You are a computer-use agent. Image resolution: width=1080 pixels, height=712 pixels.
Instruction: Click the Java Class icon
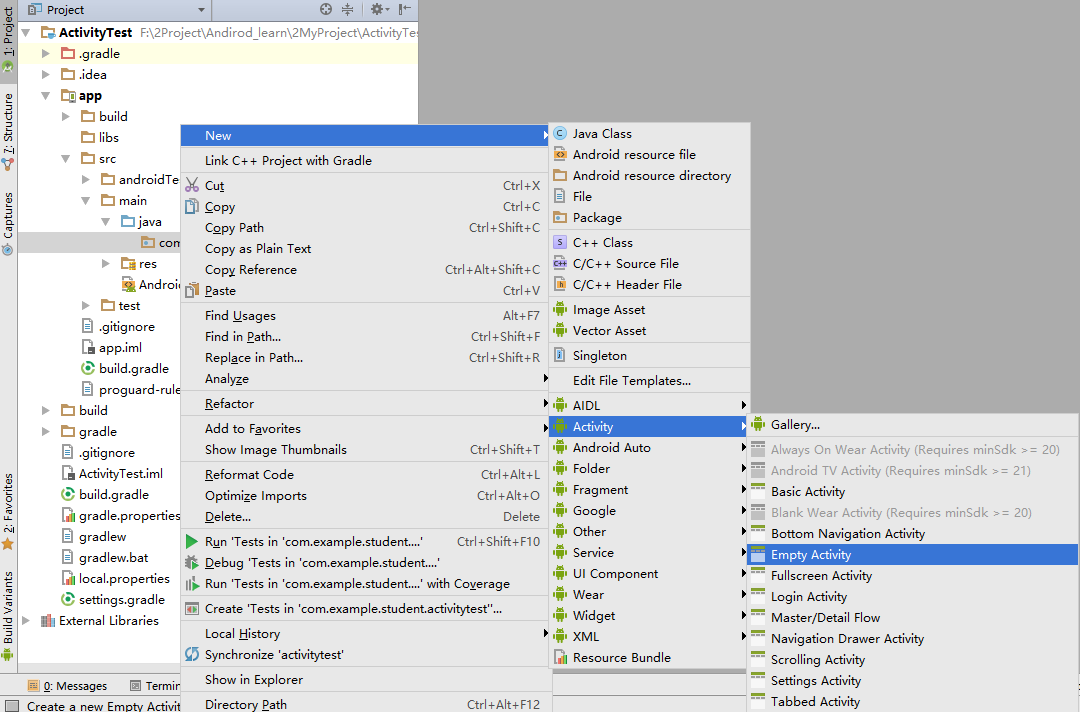click(561, 134)
